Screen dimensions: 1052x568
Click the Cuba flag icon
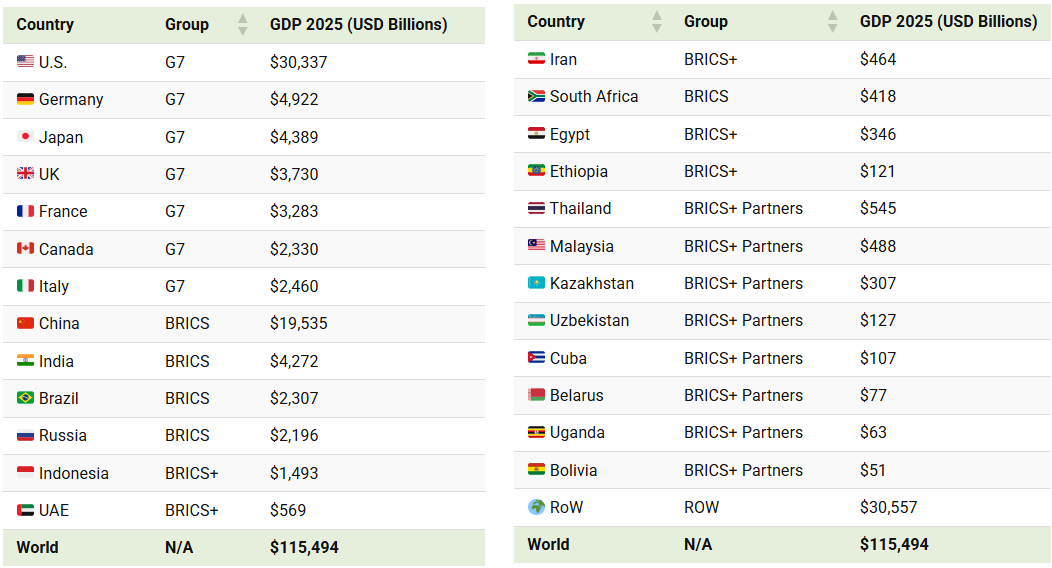click(x=536, y=357)
